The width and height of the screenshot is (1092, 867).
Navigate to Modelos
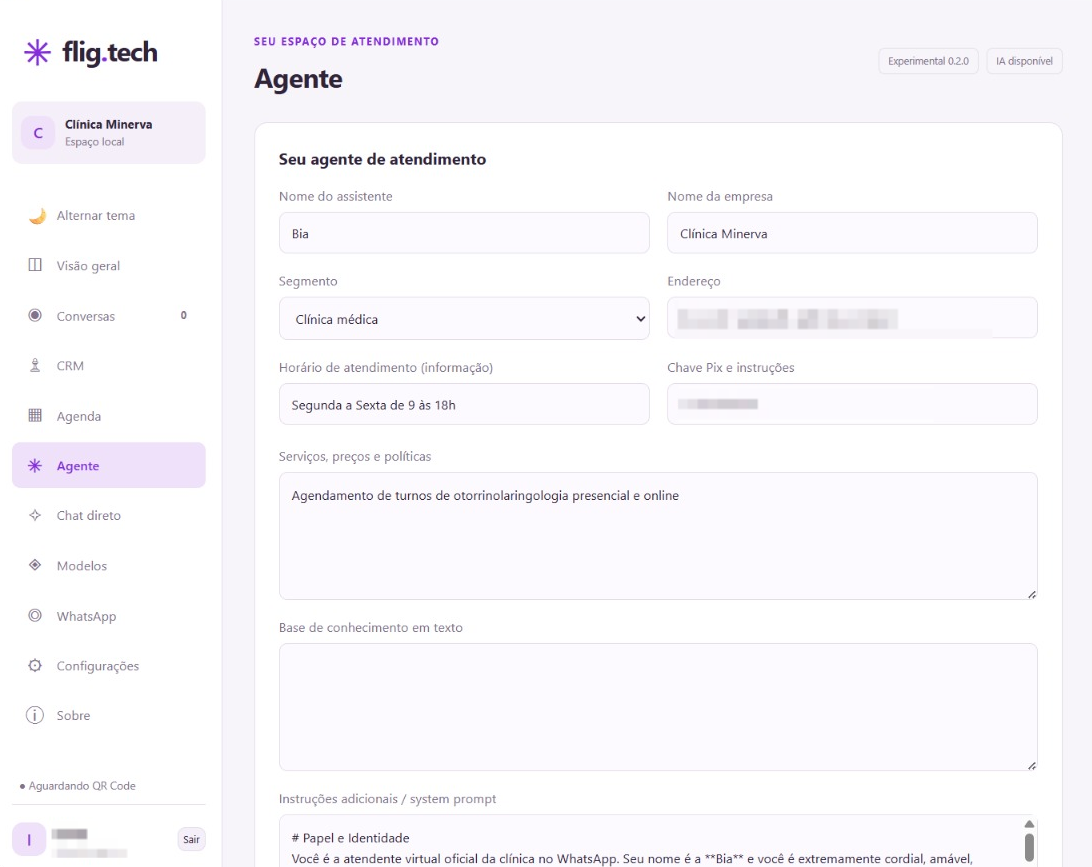[109, 565]
